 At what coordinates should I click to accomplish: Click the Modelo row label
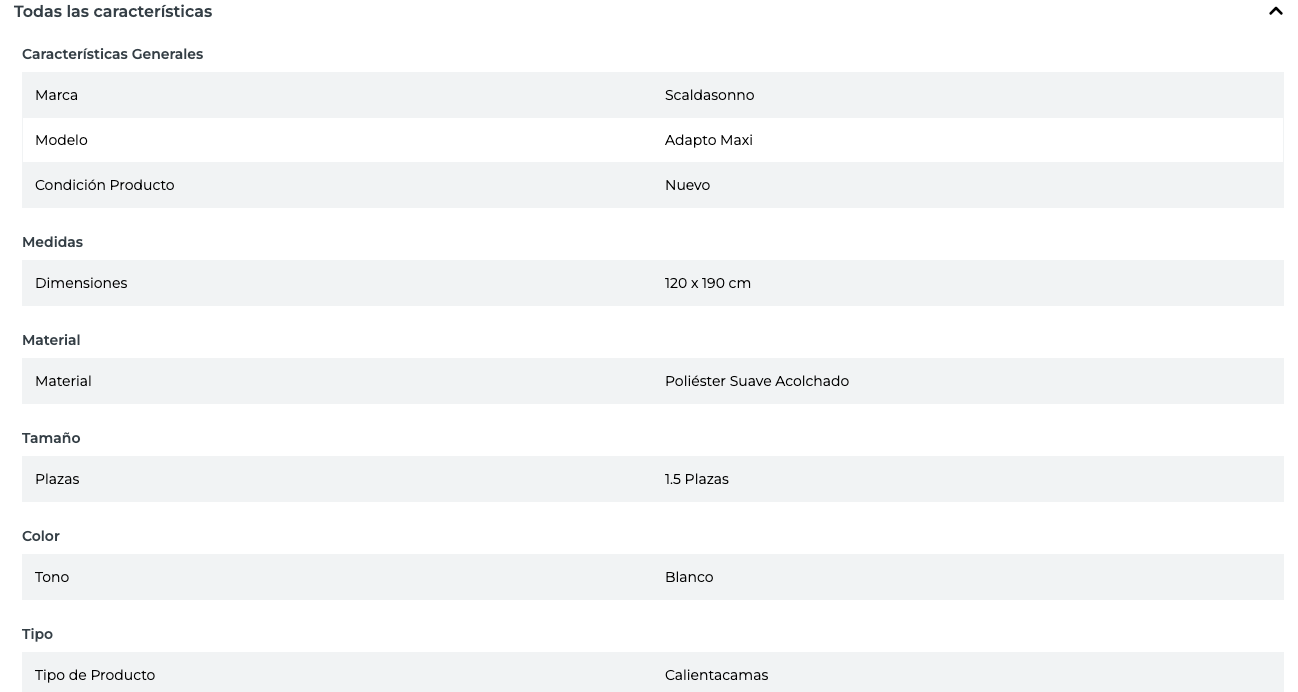click(61, 140)
